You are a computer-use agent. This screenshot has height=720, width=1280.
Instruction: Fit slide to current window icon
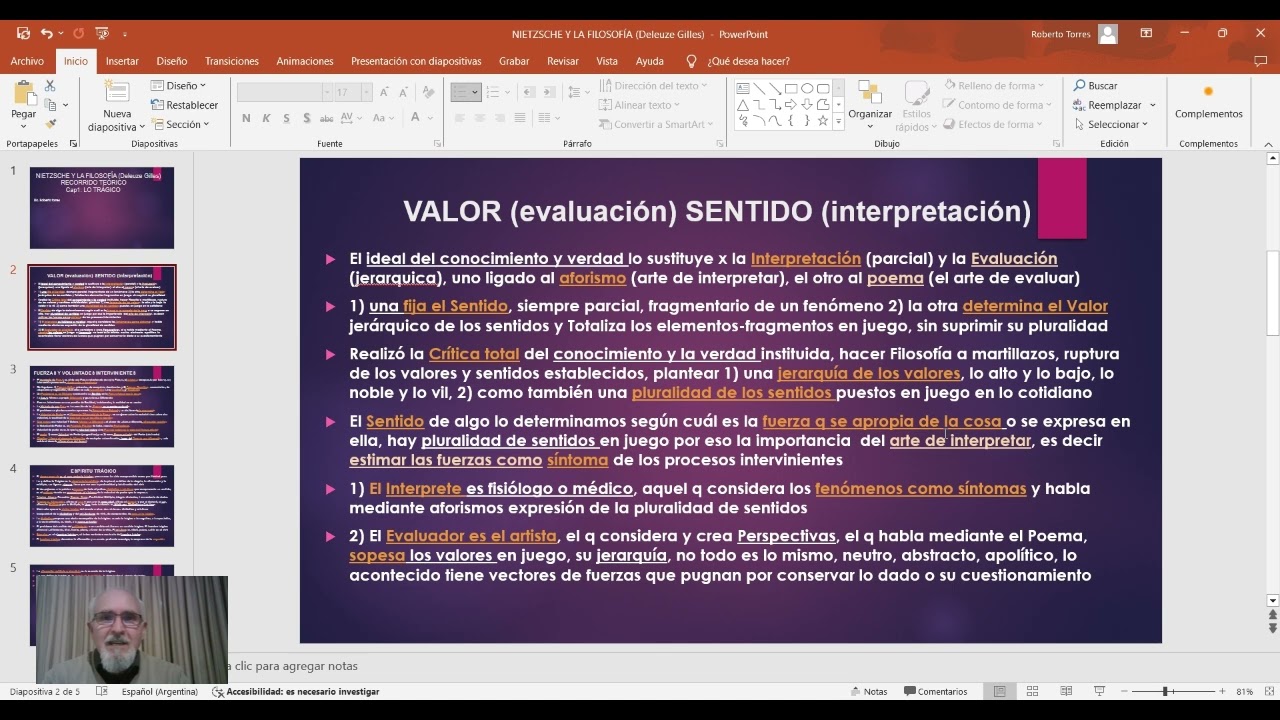pos(1267,691)
